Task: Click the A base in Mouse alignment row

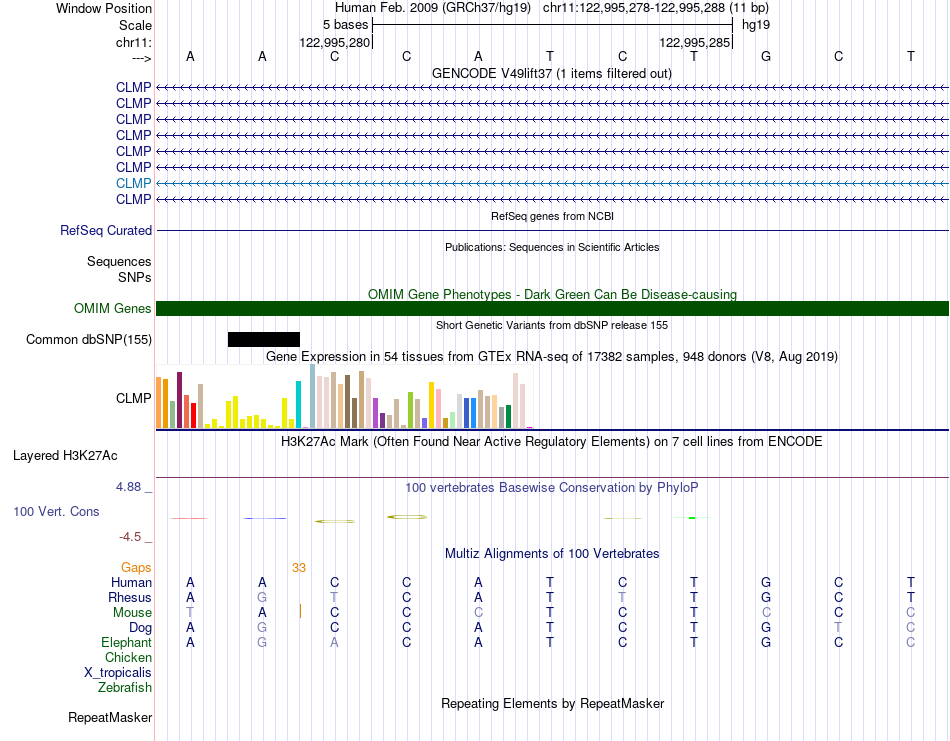Action: (x=262, y=613)
